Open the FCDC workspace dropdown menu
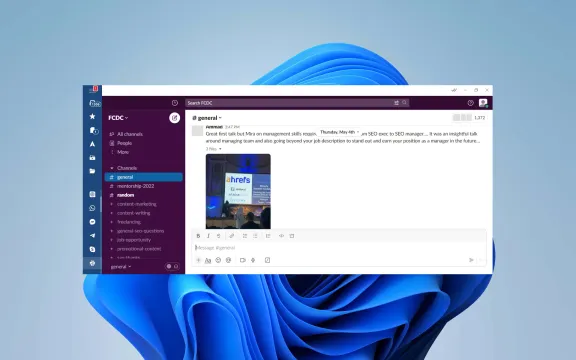576x360 pixels. click(x=118, y=118)
